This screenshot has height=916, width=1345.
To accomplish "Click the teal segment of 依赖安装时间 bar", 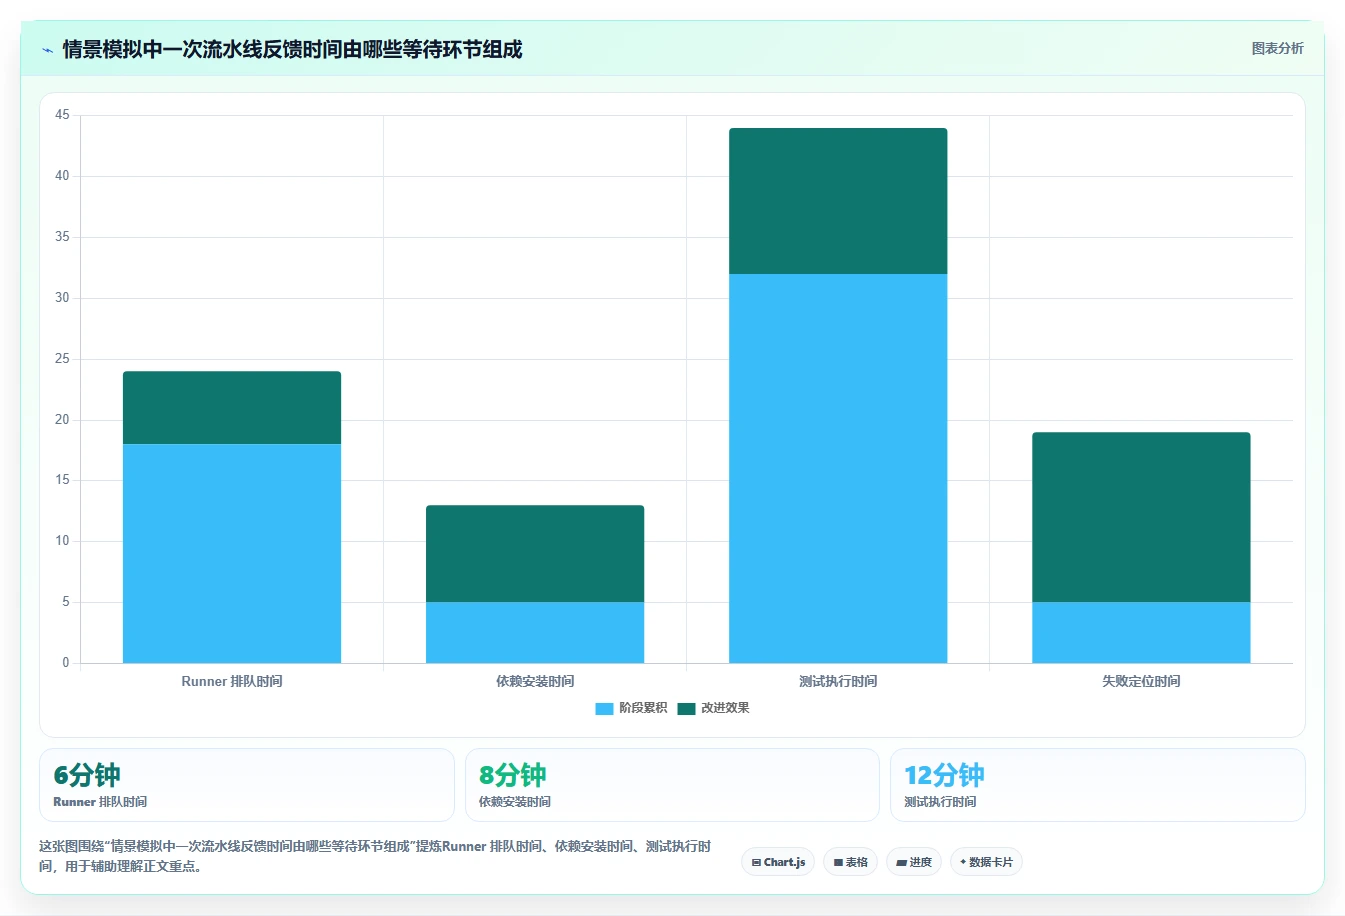I will click(535, 553).
